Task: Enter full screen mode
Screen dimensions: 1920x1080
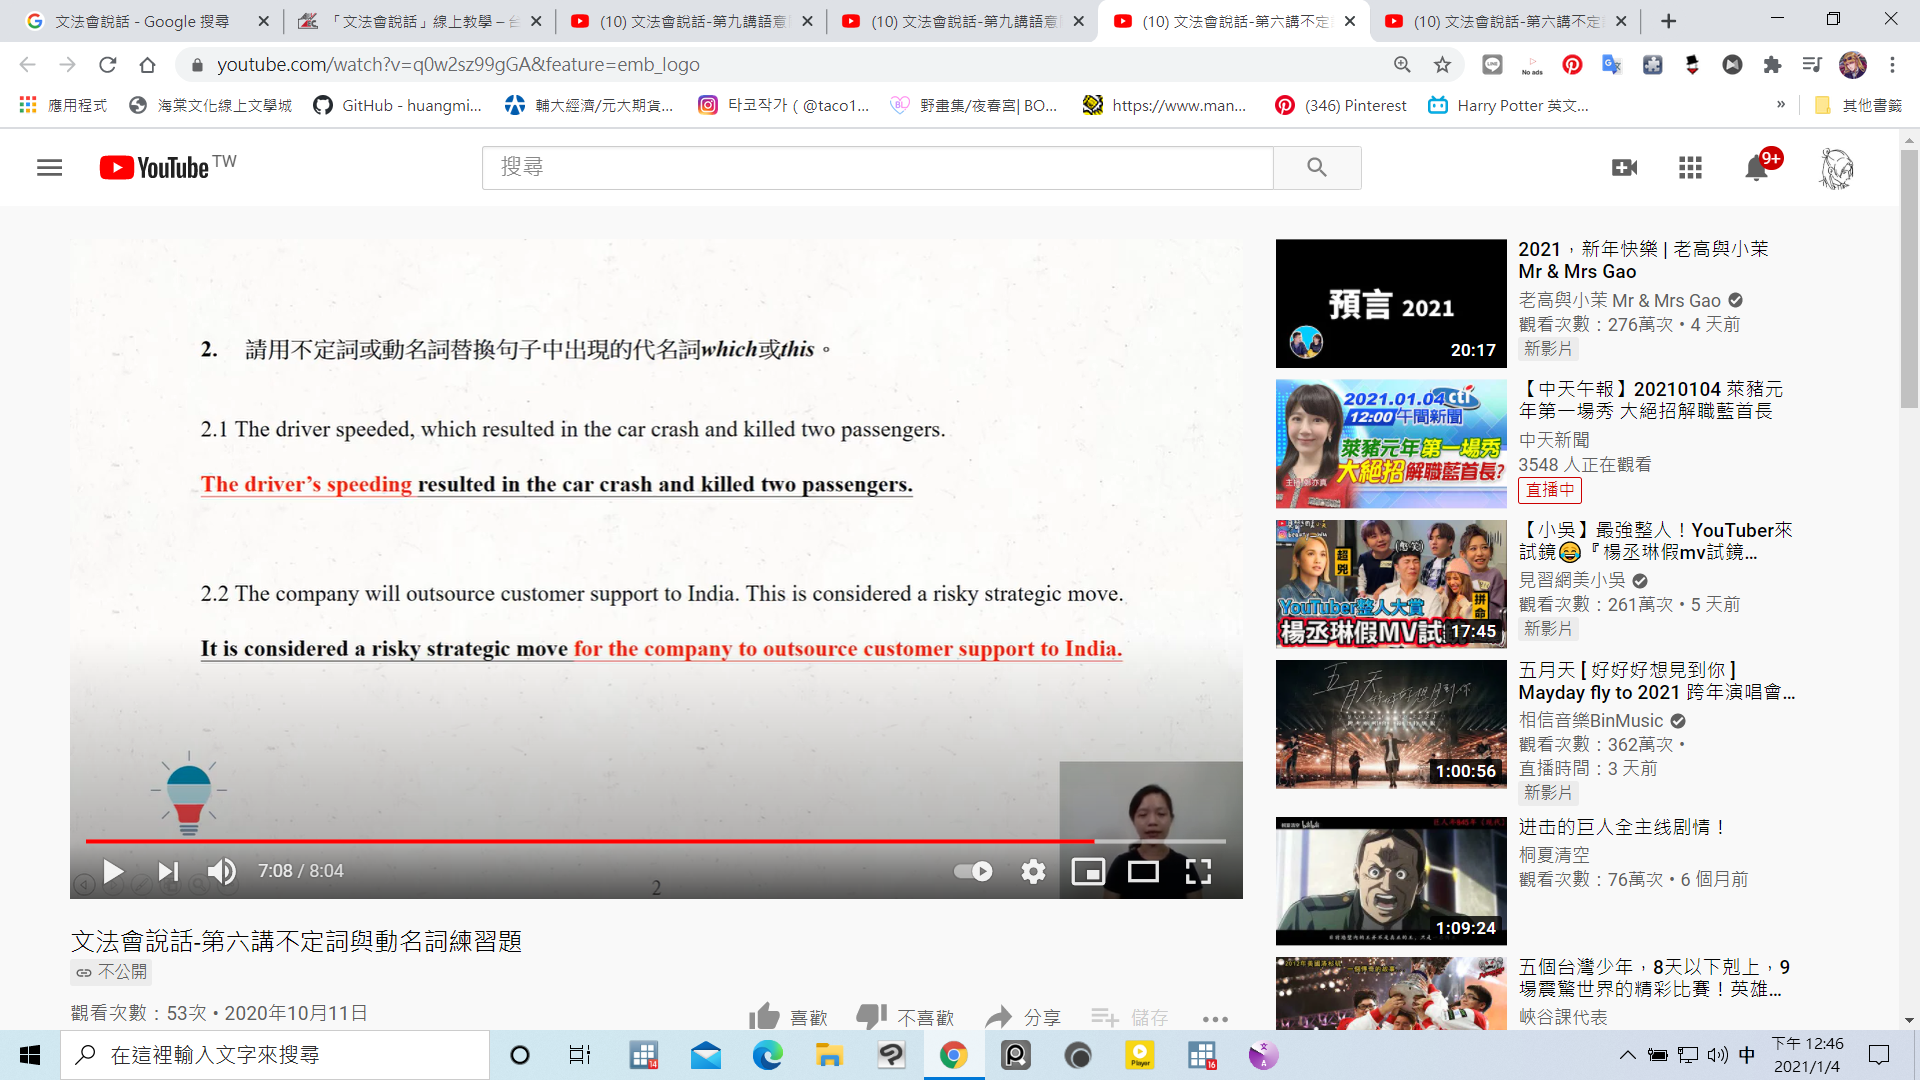Action: (1198, 871)
